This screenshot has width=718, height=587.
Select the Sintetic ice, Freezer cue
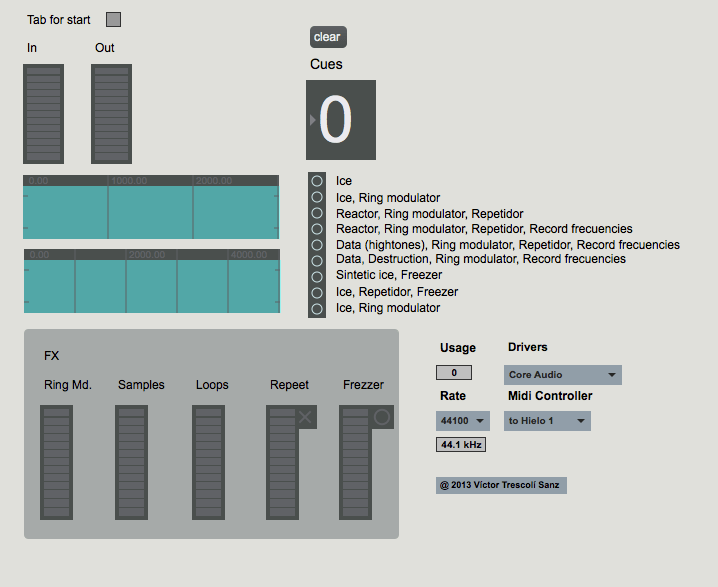coord(317,276)
